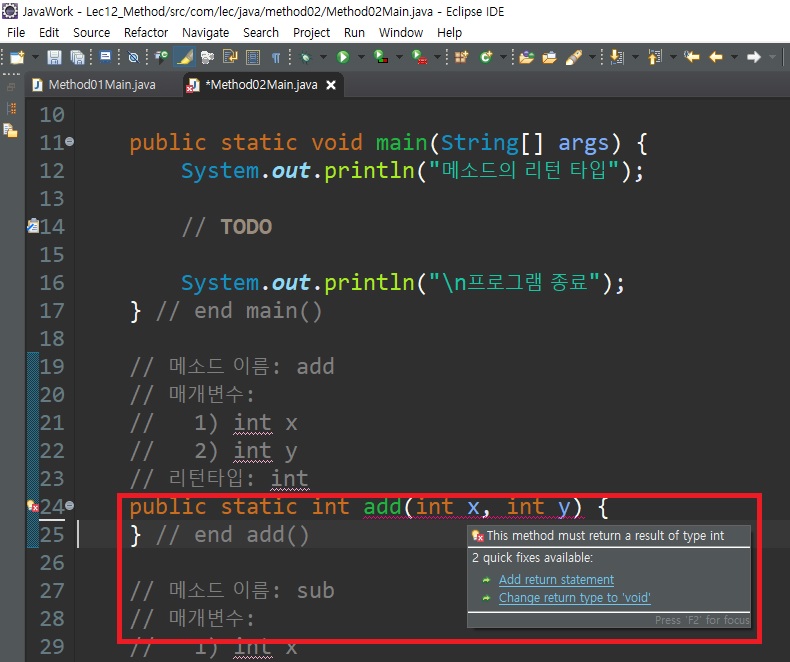Click the Debug bug icon

pyautogui.click(x=305, y=57)
